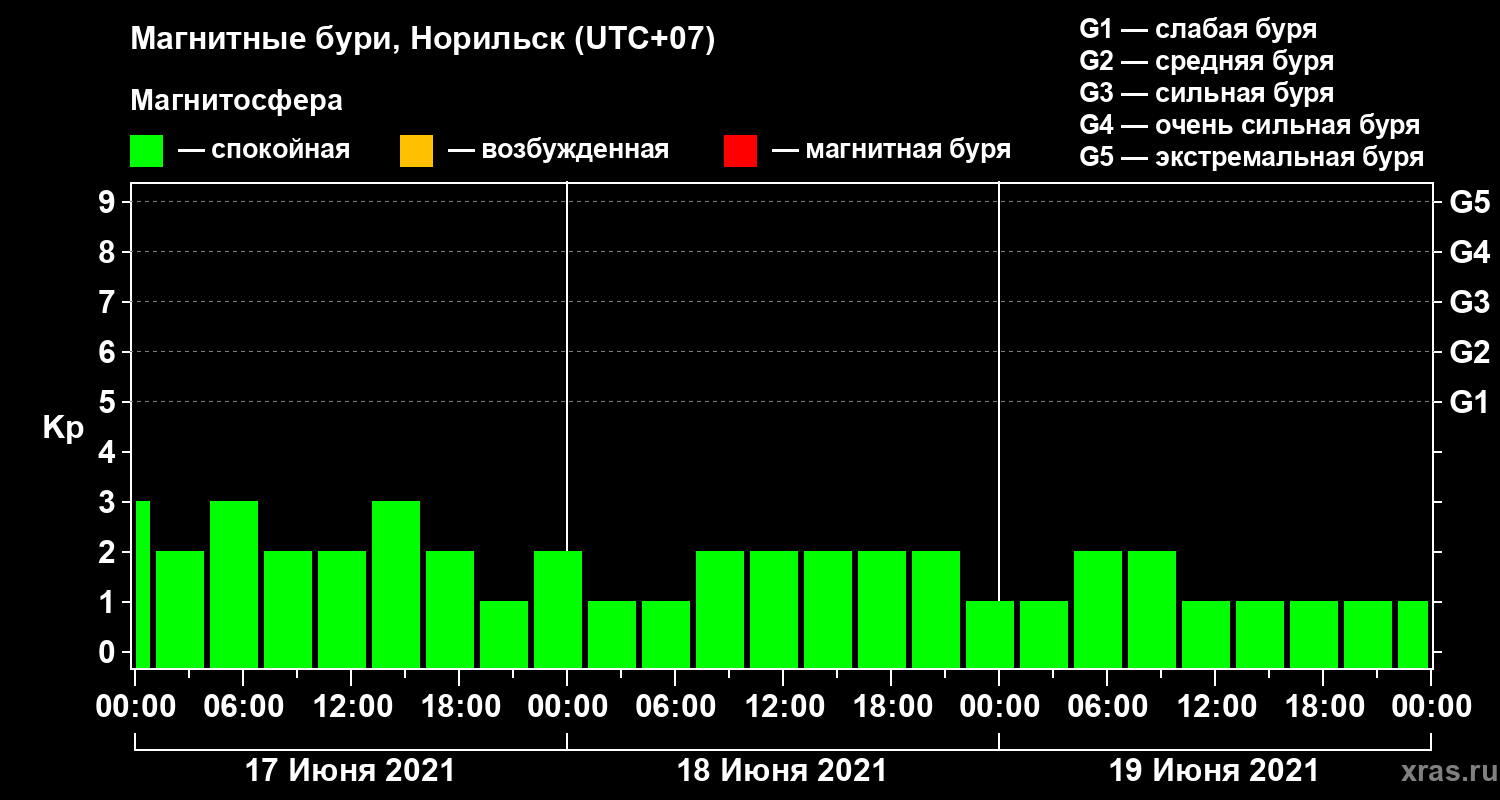Click the '— возбужденная' legend label
This screenshot has height=800, width=1500.
558,150
